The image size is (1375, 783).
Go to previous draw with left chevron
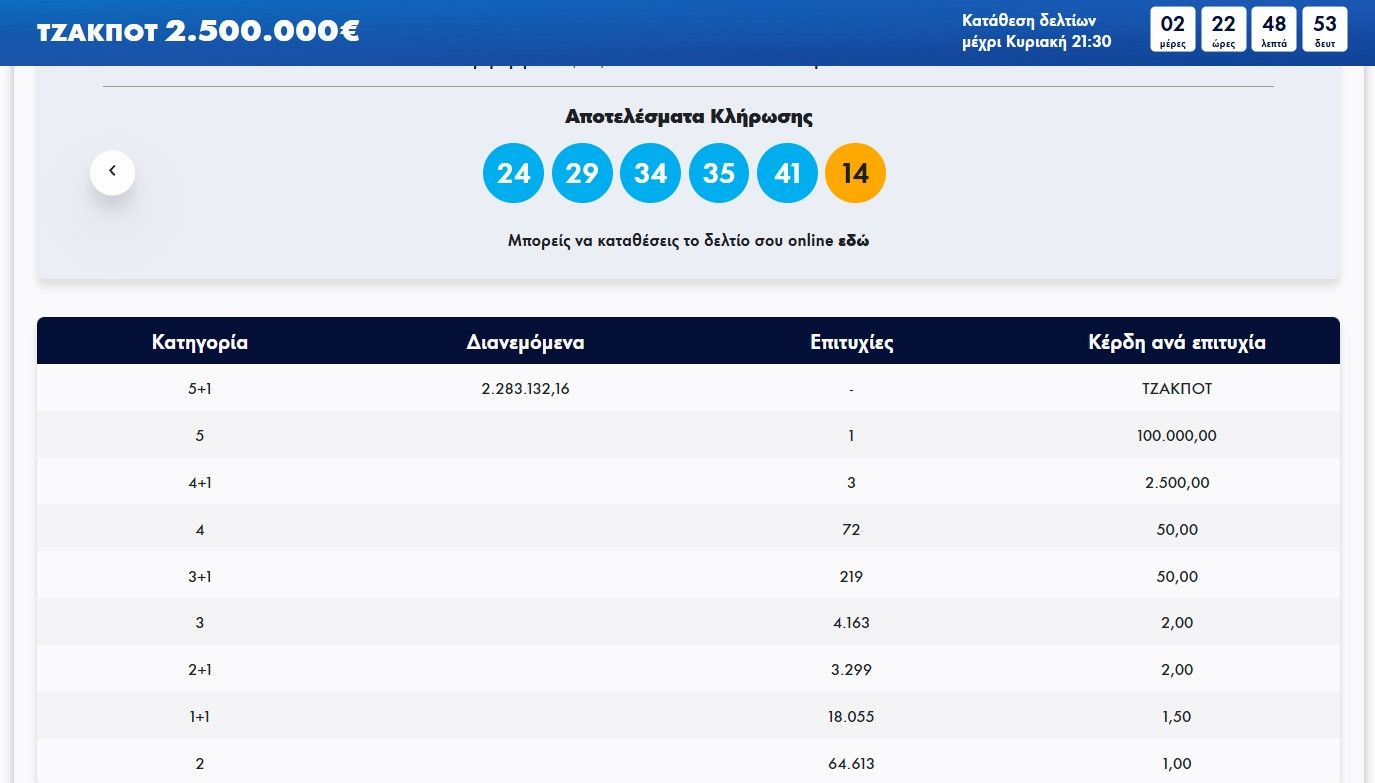tap(112, 172)
